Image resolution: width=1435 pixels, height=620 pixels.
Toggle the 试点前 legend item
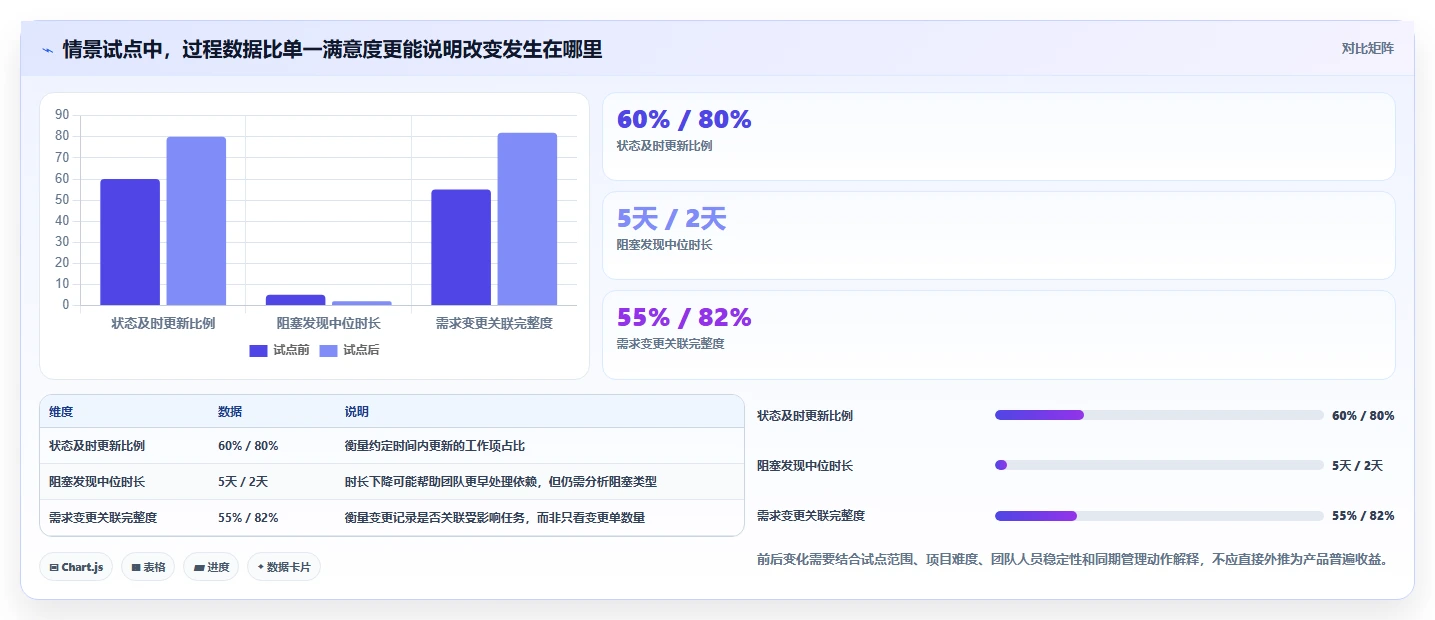pyautogui.click(x=279, y=350)
